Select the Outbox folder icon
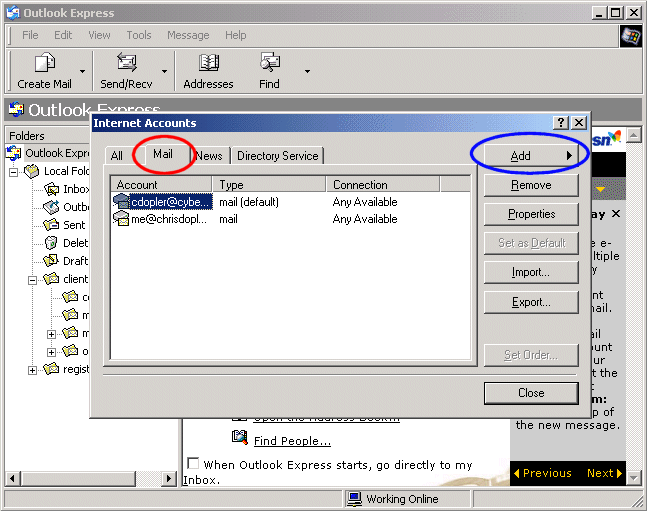 (52, 207)
